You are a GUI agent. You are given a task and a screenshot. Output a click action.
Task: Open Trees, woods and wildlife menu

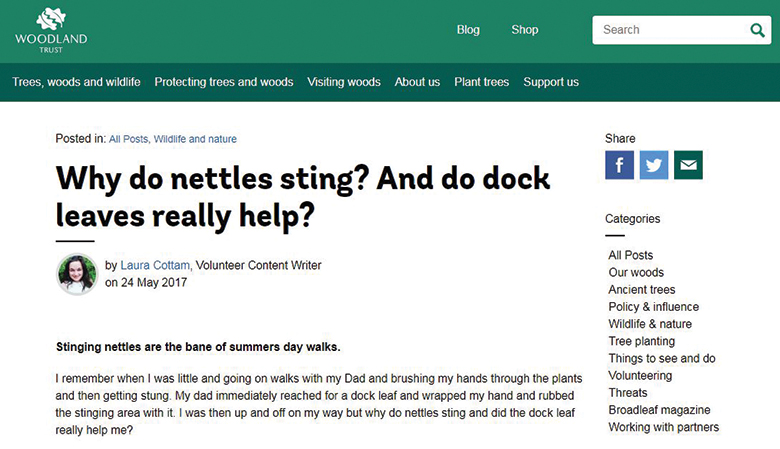point(76,82)
